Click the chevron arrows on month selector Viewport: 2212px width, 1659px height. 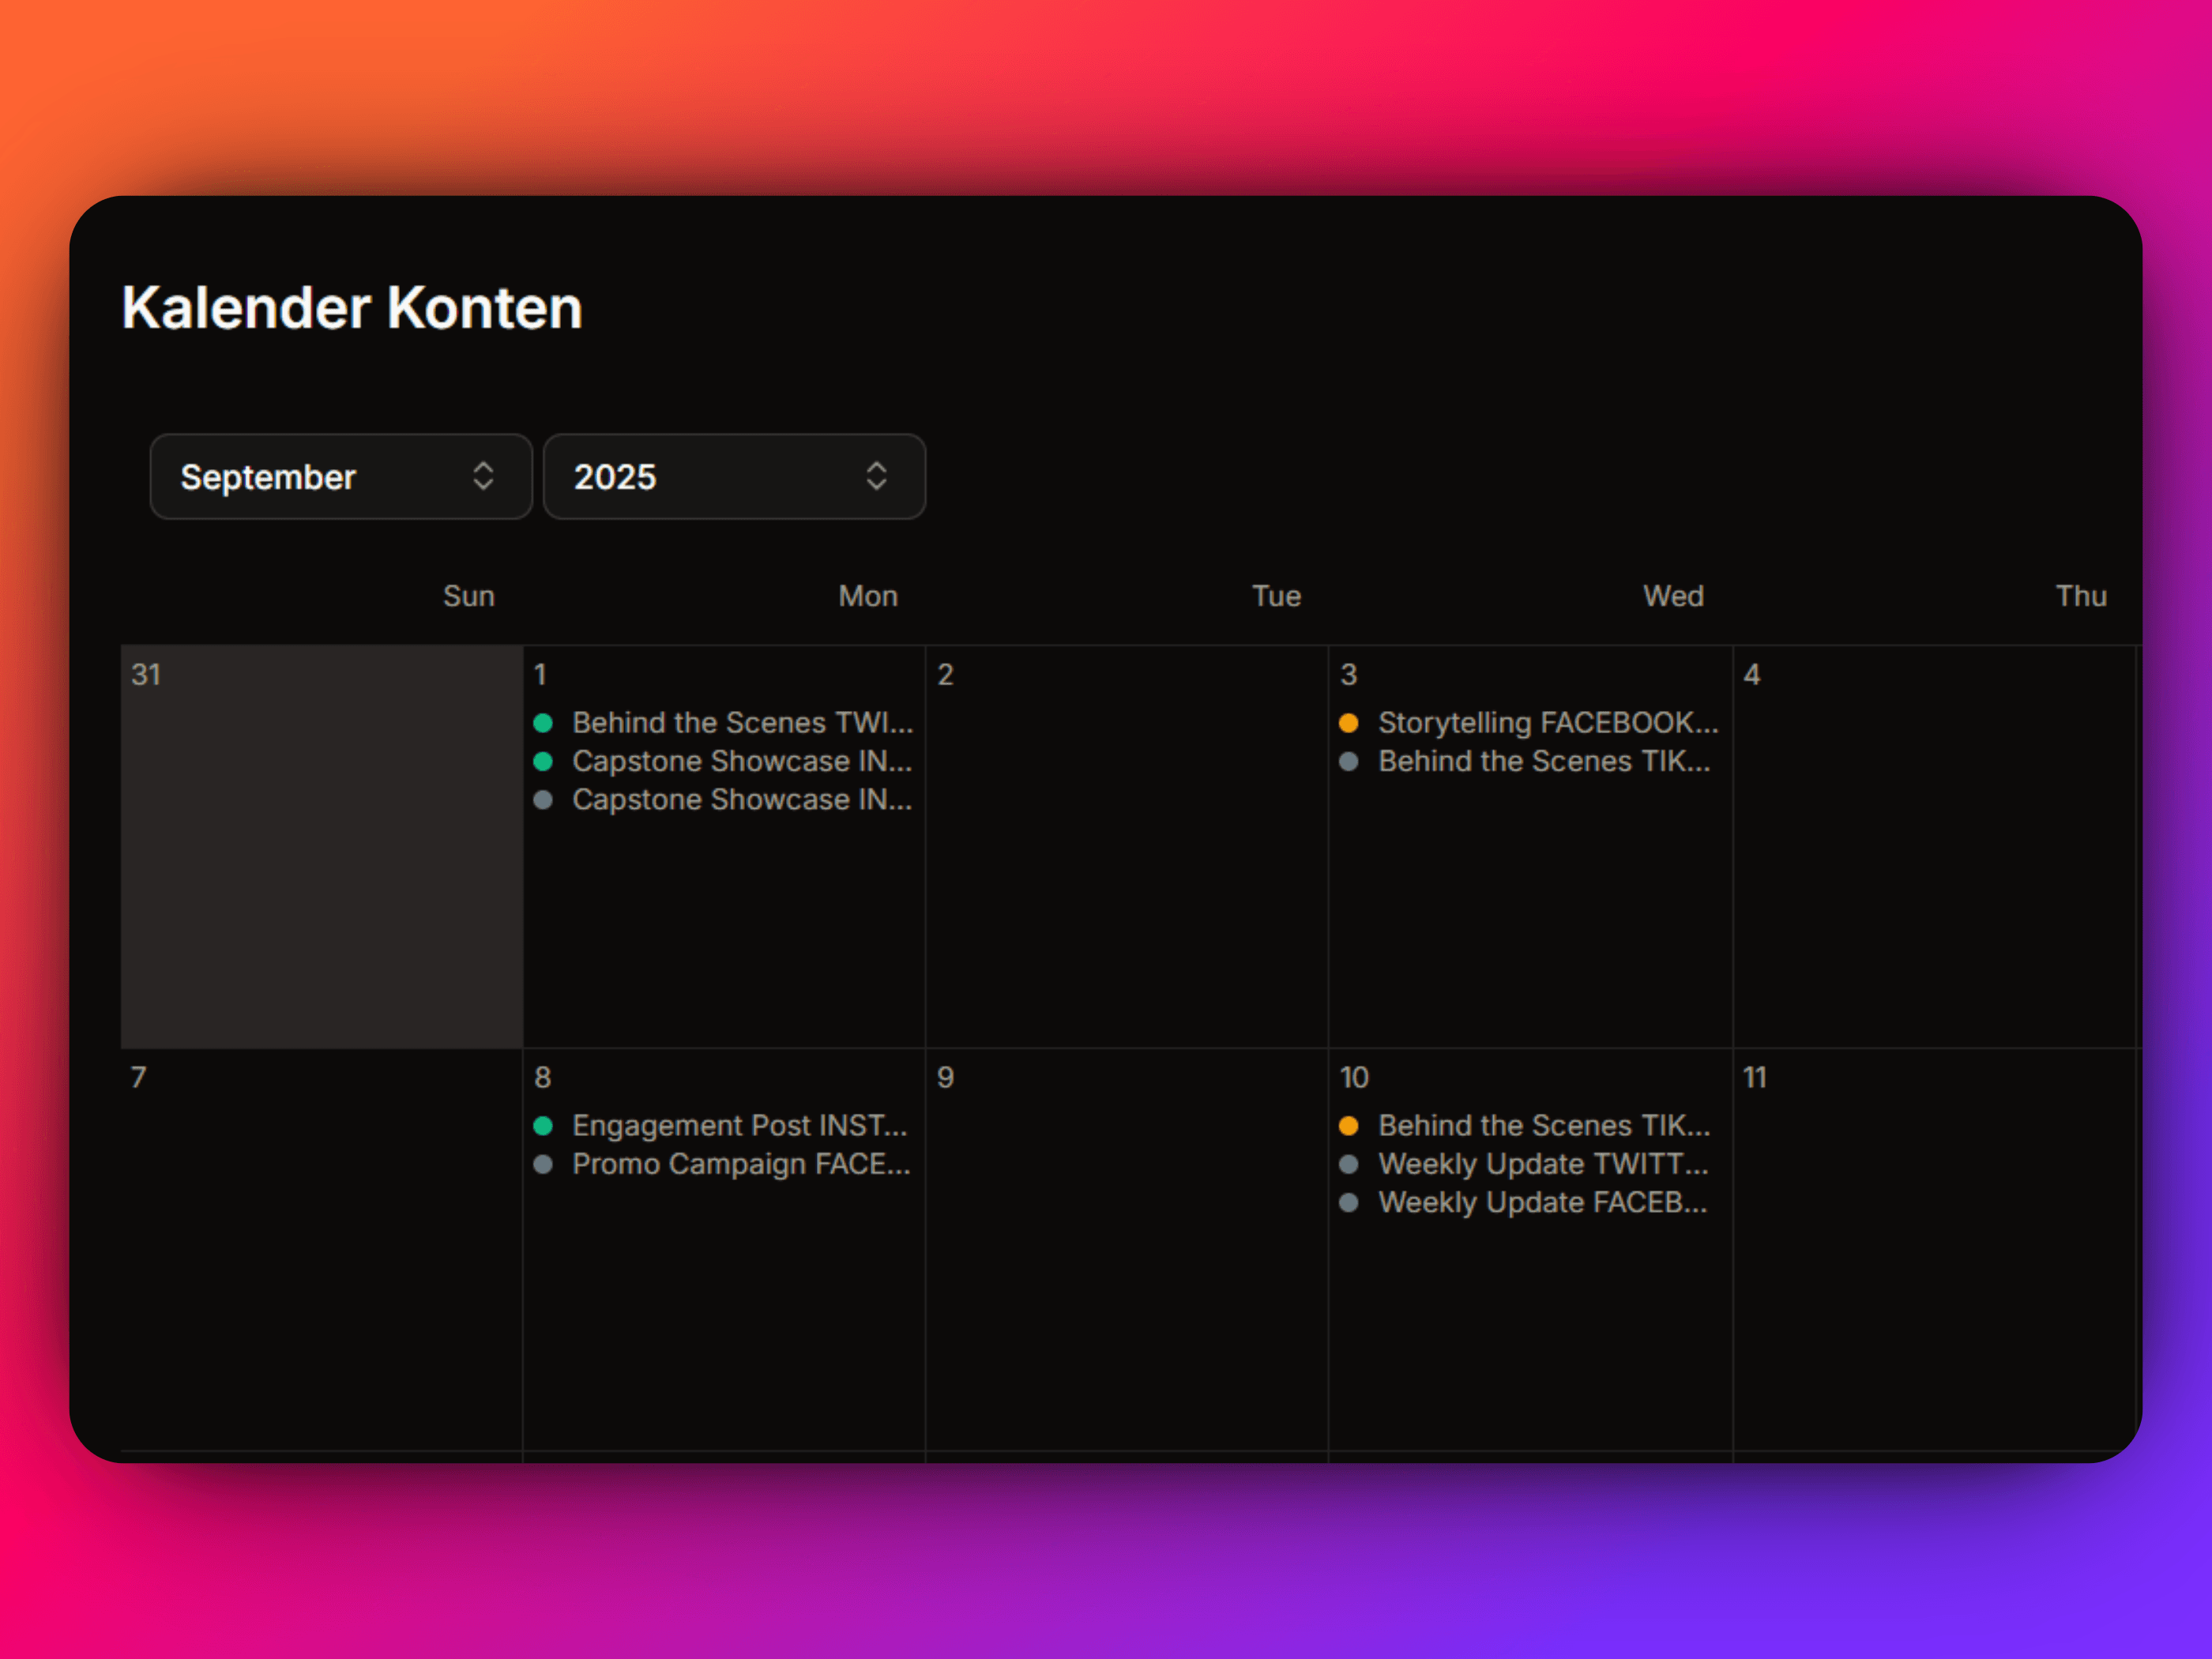click(483, 476)
